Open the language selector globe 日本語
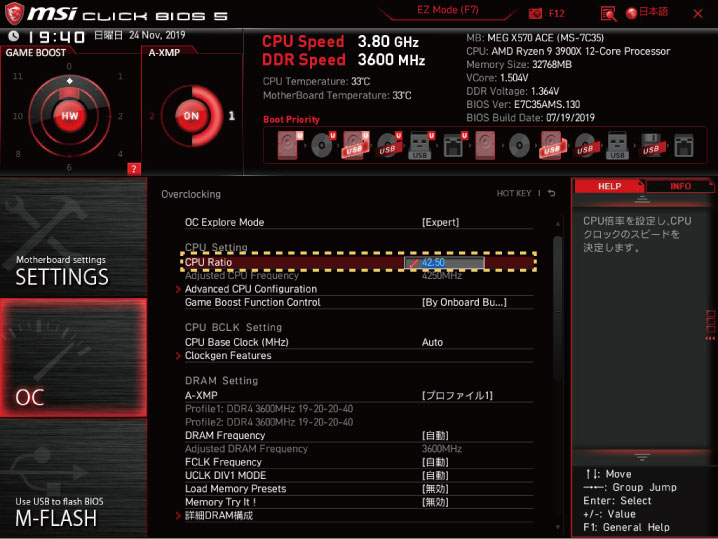The image size is (718, 539). pyautogui.click(x=647, y=12)
